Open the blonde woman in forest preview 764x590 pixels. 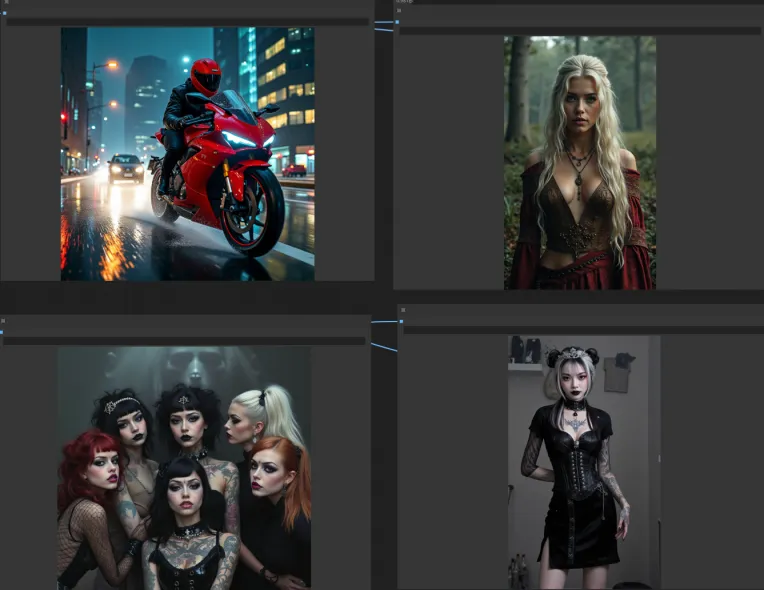[x=579, y=162]
